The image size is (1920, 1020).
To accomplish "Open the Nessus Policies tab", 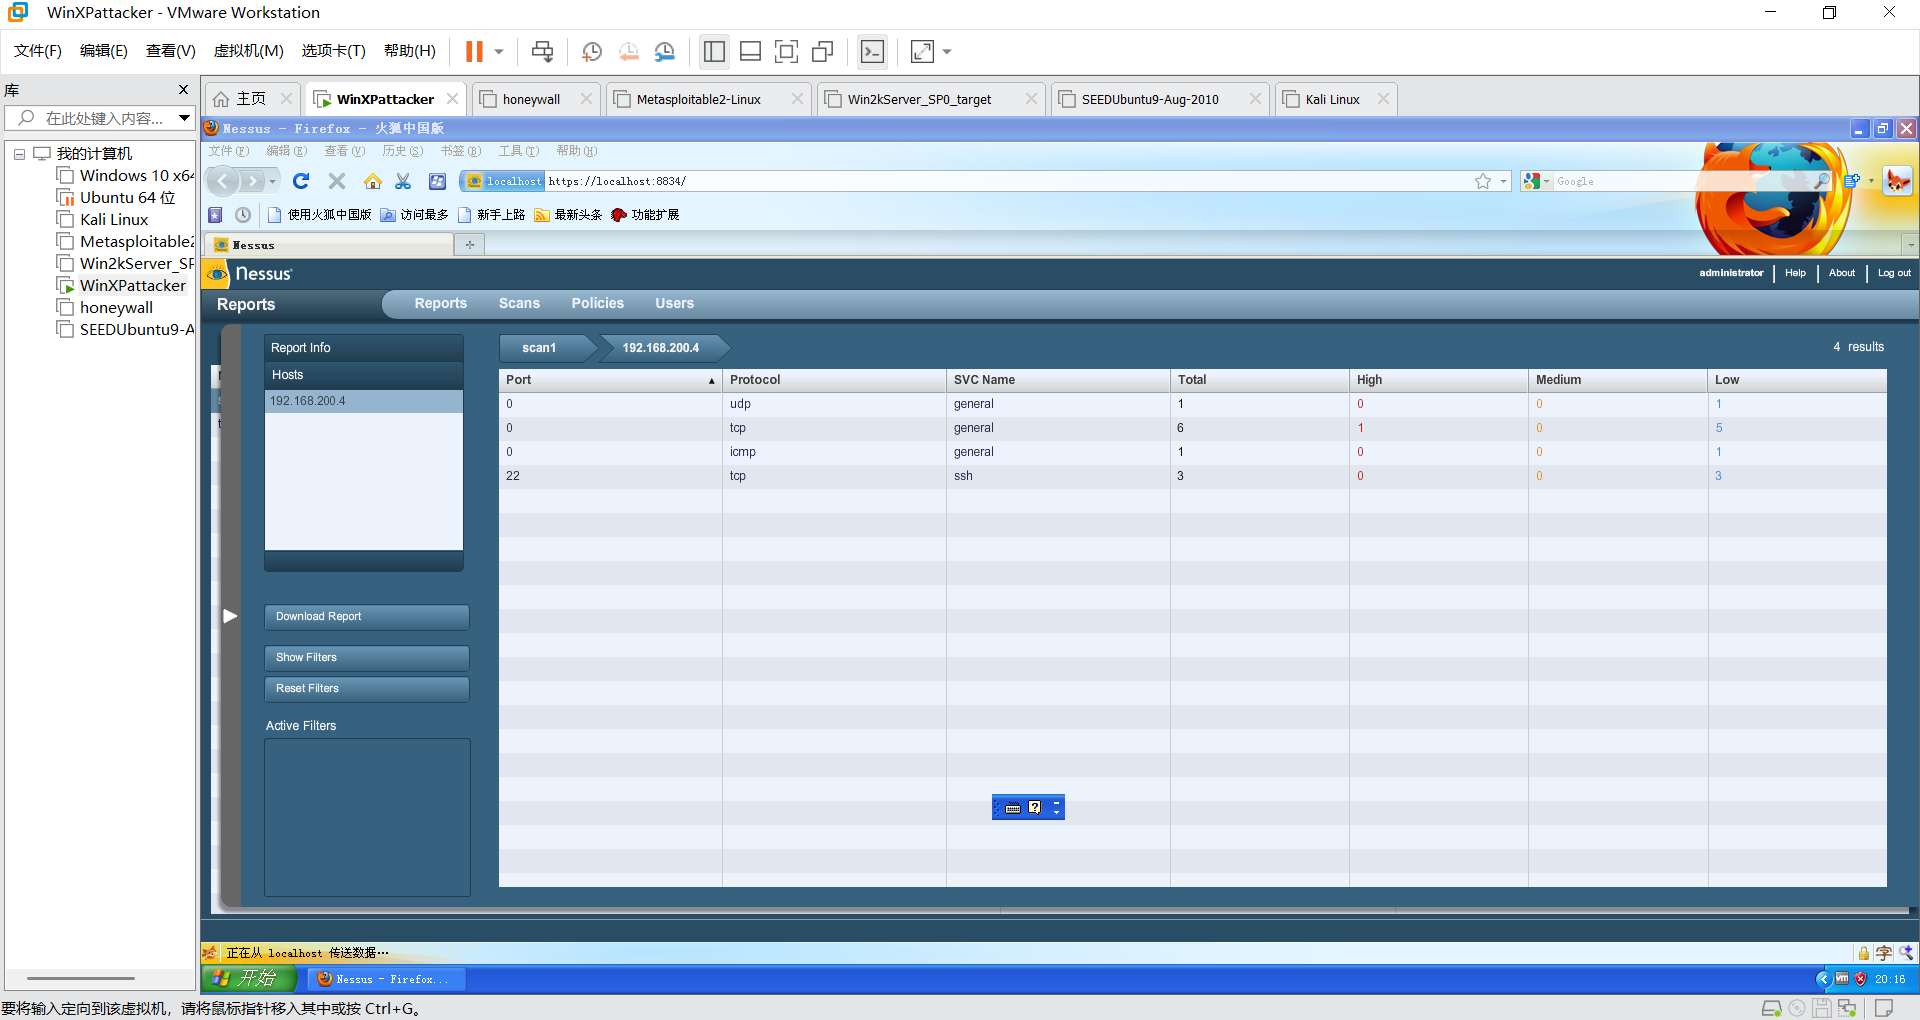I will pos(598,303).
